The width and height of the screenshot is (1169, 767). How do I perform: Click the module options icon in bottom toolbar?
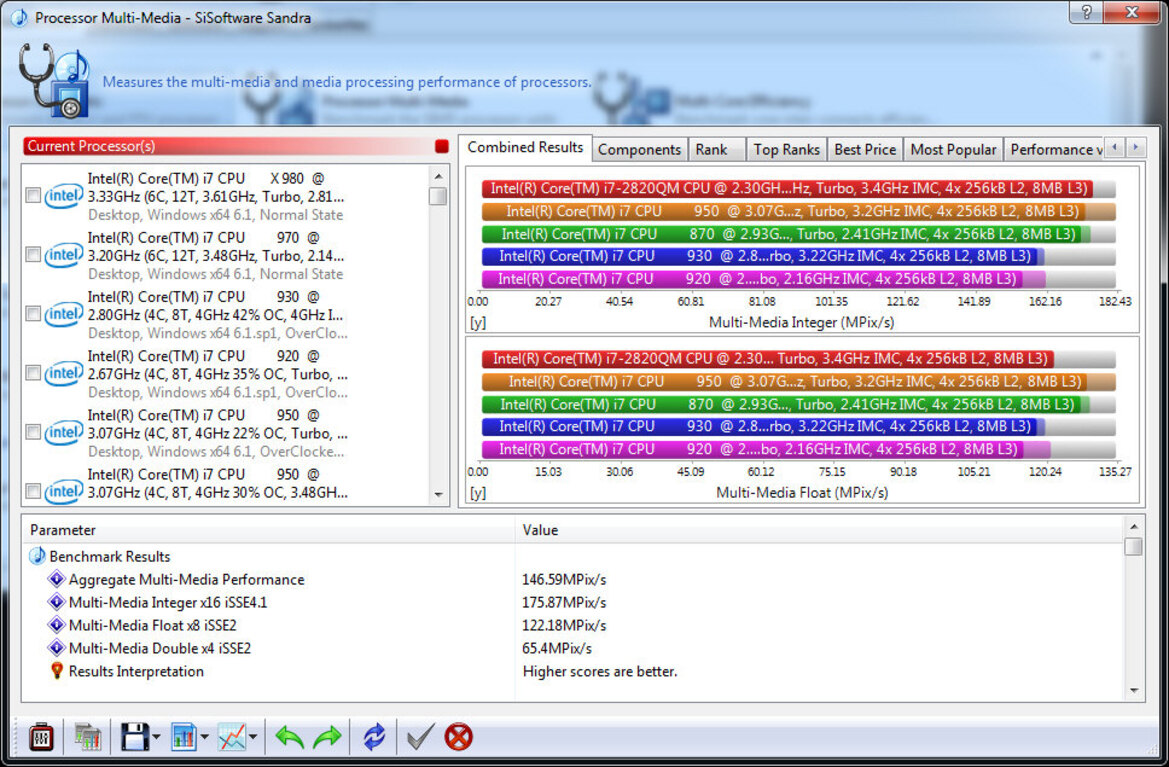pyautogui.click(x=41, y=737)
